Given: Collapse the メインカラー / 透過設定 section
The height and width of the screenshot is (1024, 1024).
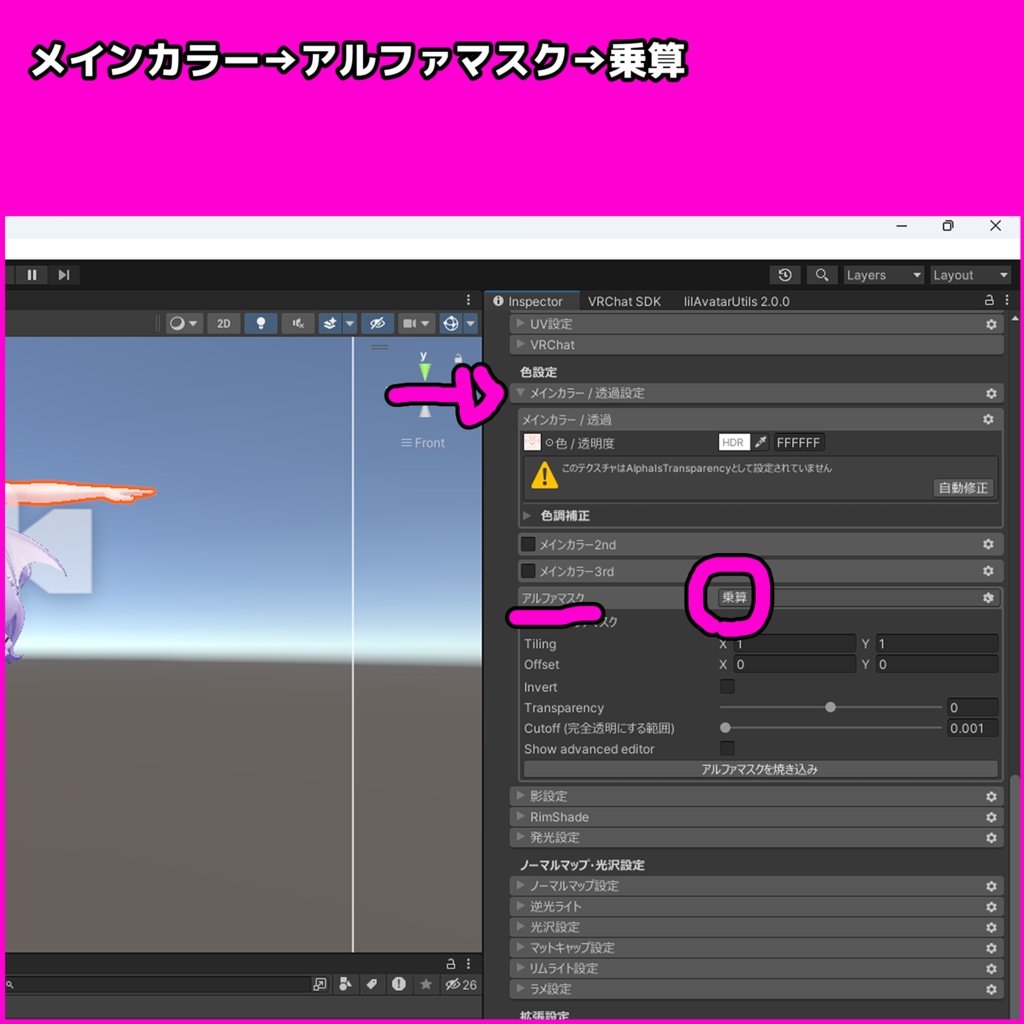Looking at the screenshot, I should [x=520, y=392].
